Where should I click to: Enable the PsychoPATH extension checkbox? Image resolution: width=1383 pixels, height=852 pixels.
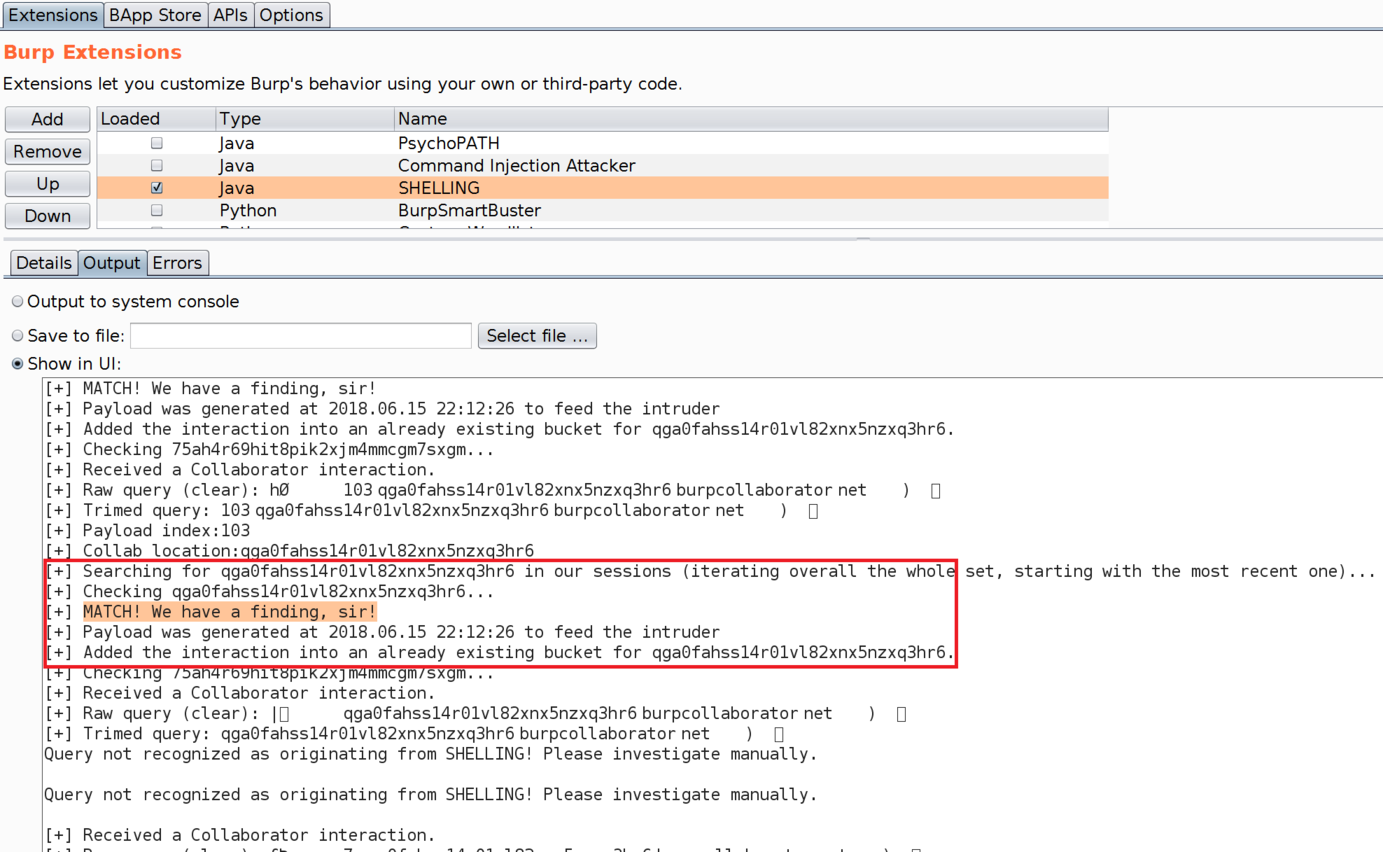coord(156,143)
